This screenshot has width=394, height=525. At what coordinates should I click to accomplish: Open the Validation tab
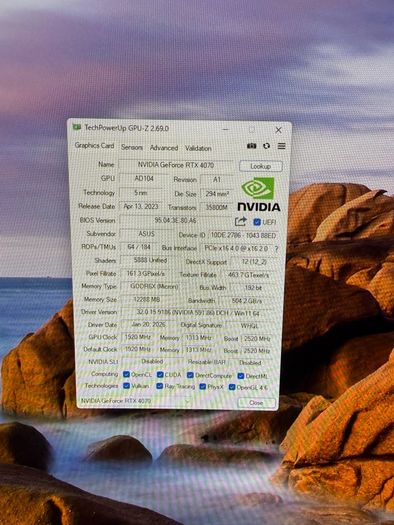(198, 148)
